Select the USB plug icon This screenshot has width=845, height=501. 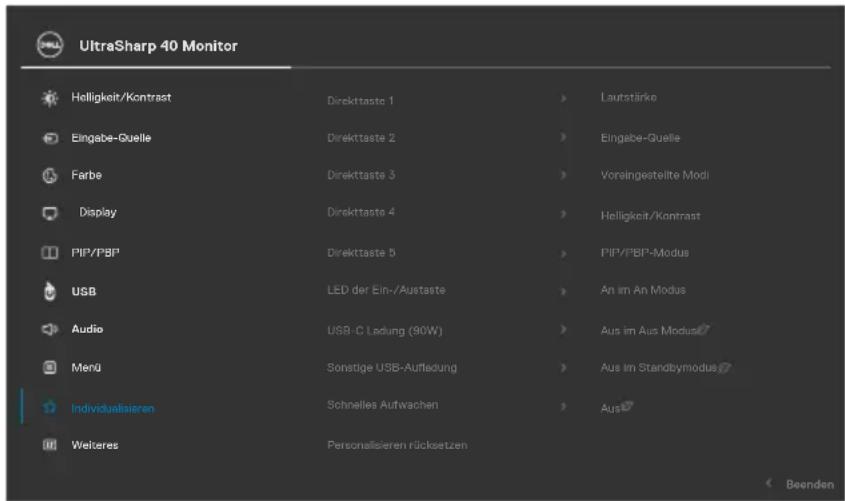pyautogui.click(x=50, y=291)
